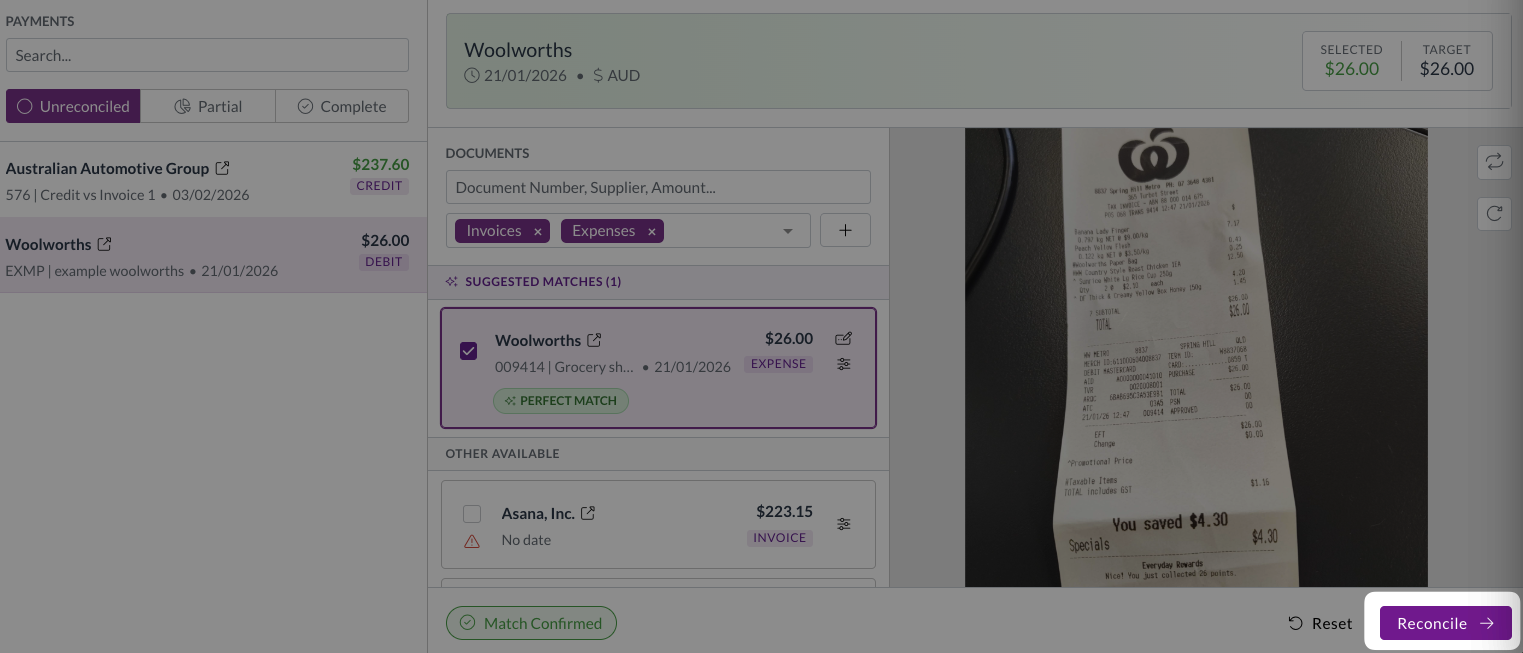Click the plus button to add document
The image size is (1523, 653).
click(845, 230)
